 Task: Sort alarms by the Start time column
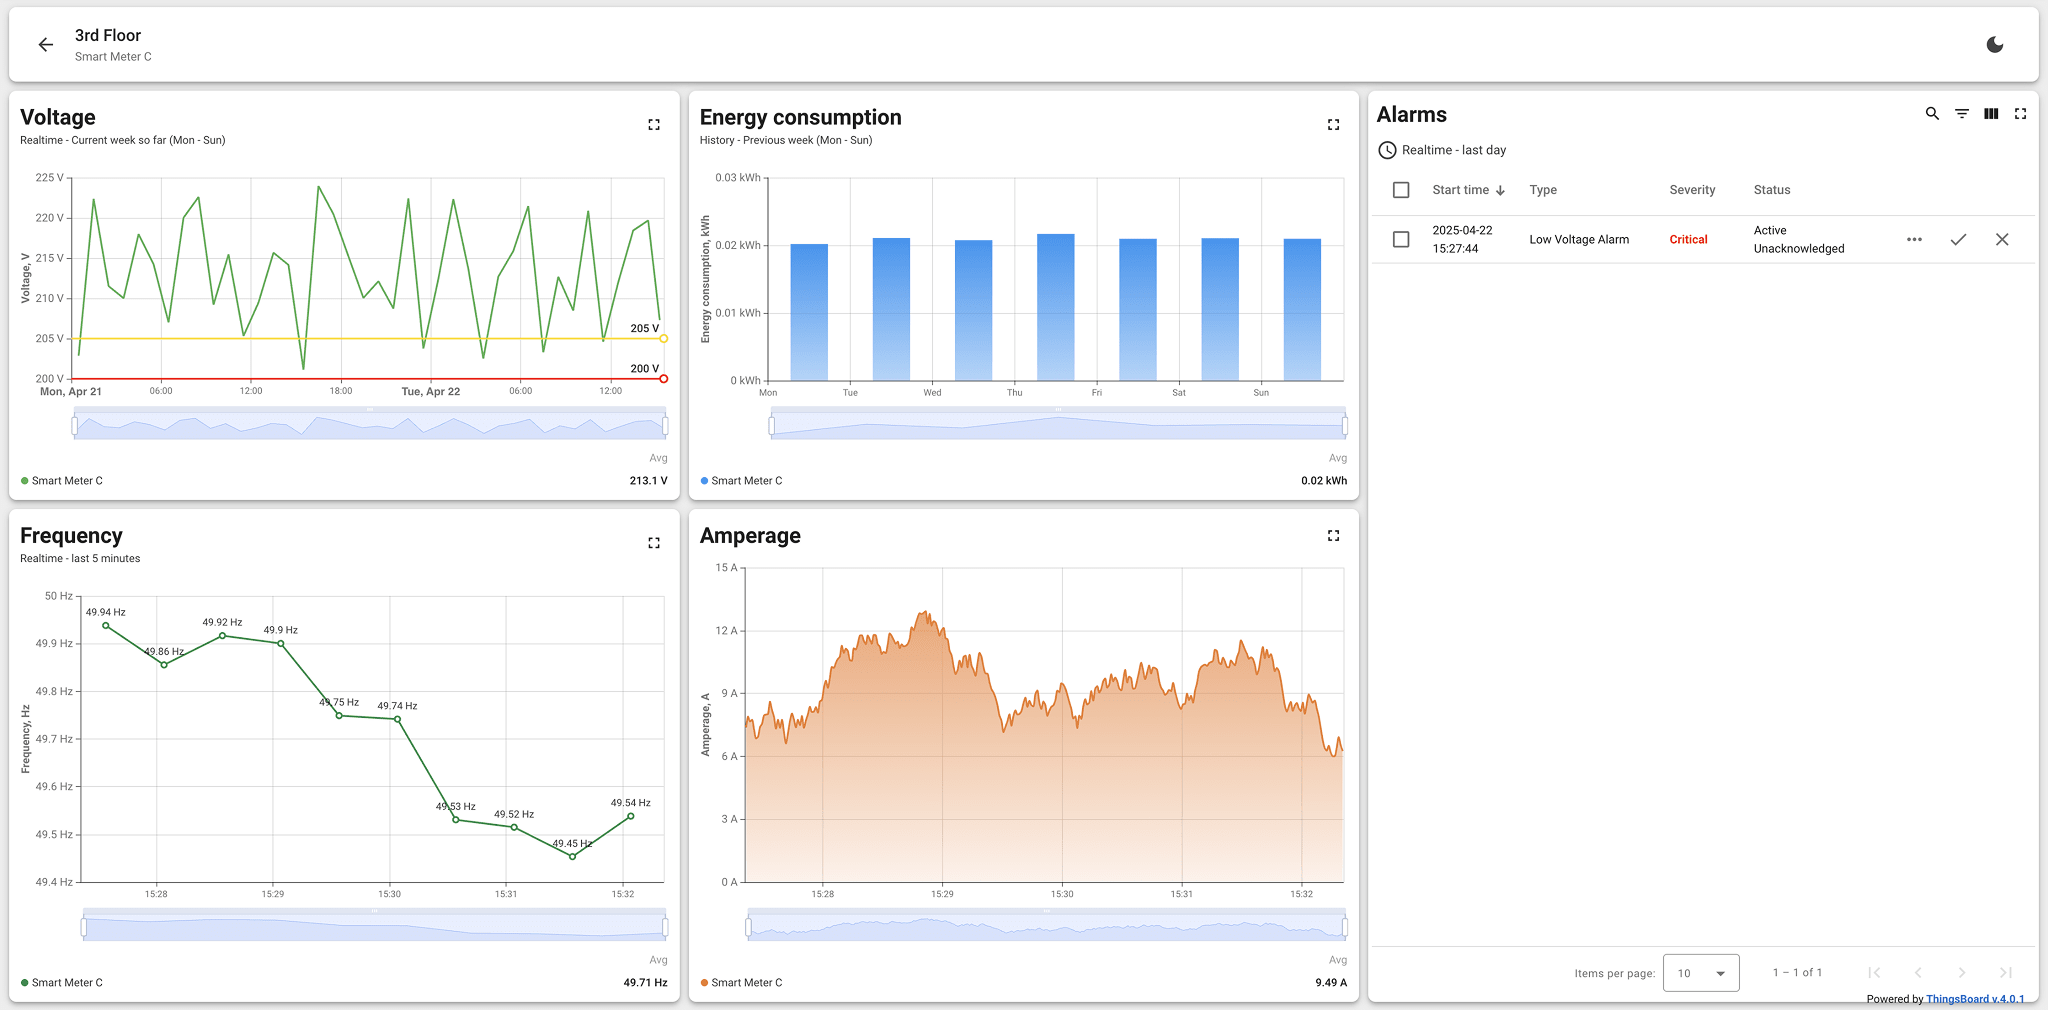coord(1460,190)
